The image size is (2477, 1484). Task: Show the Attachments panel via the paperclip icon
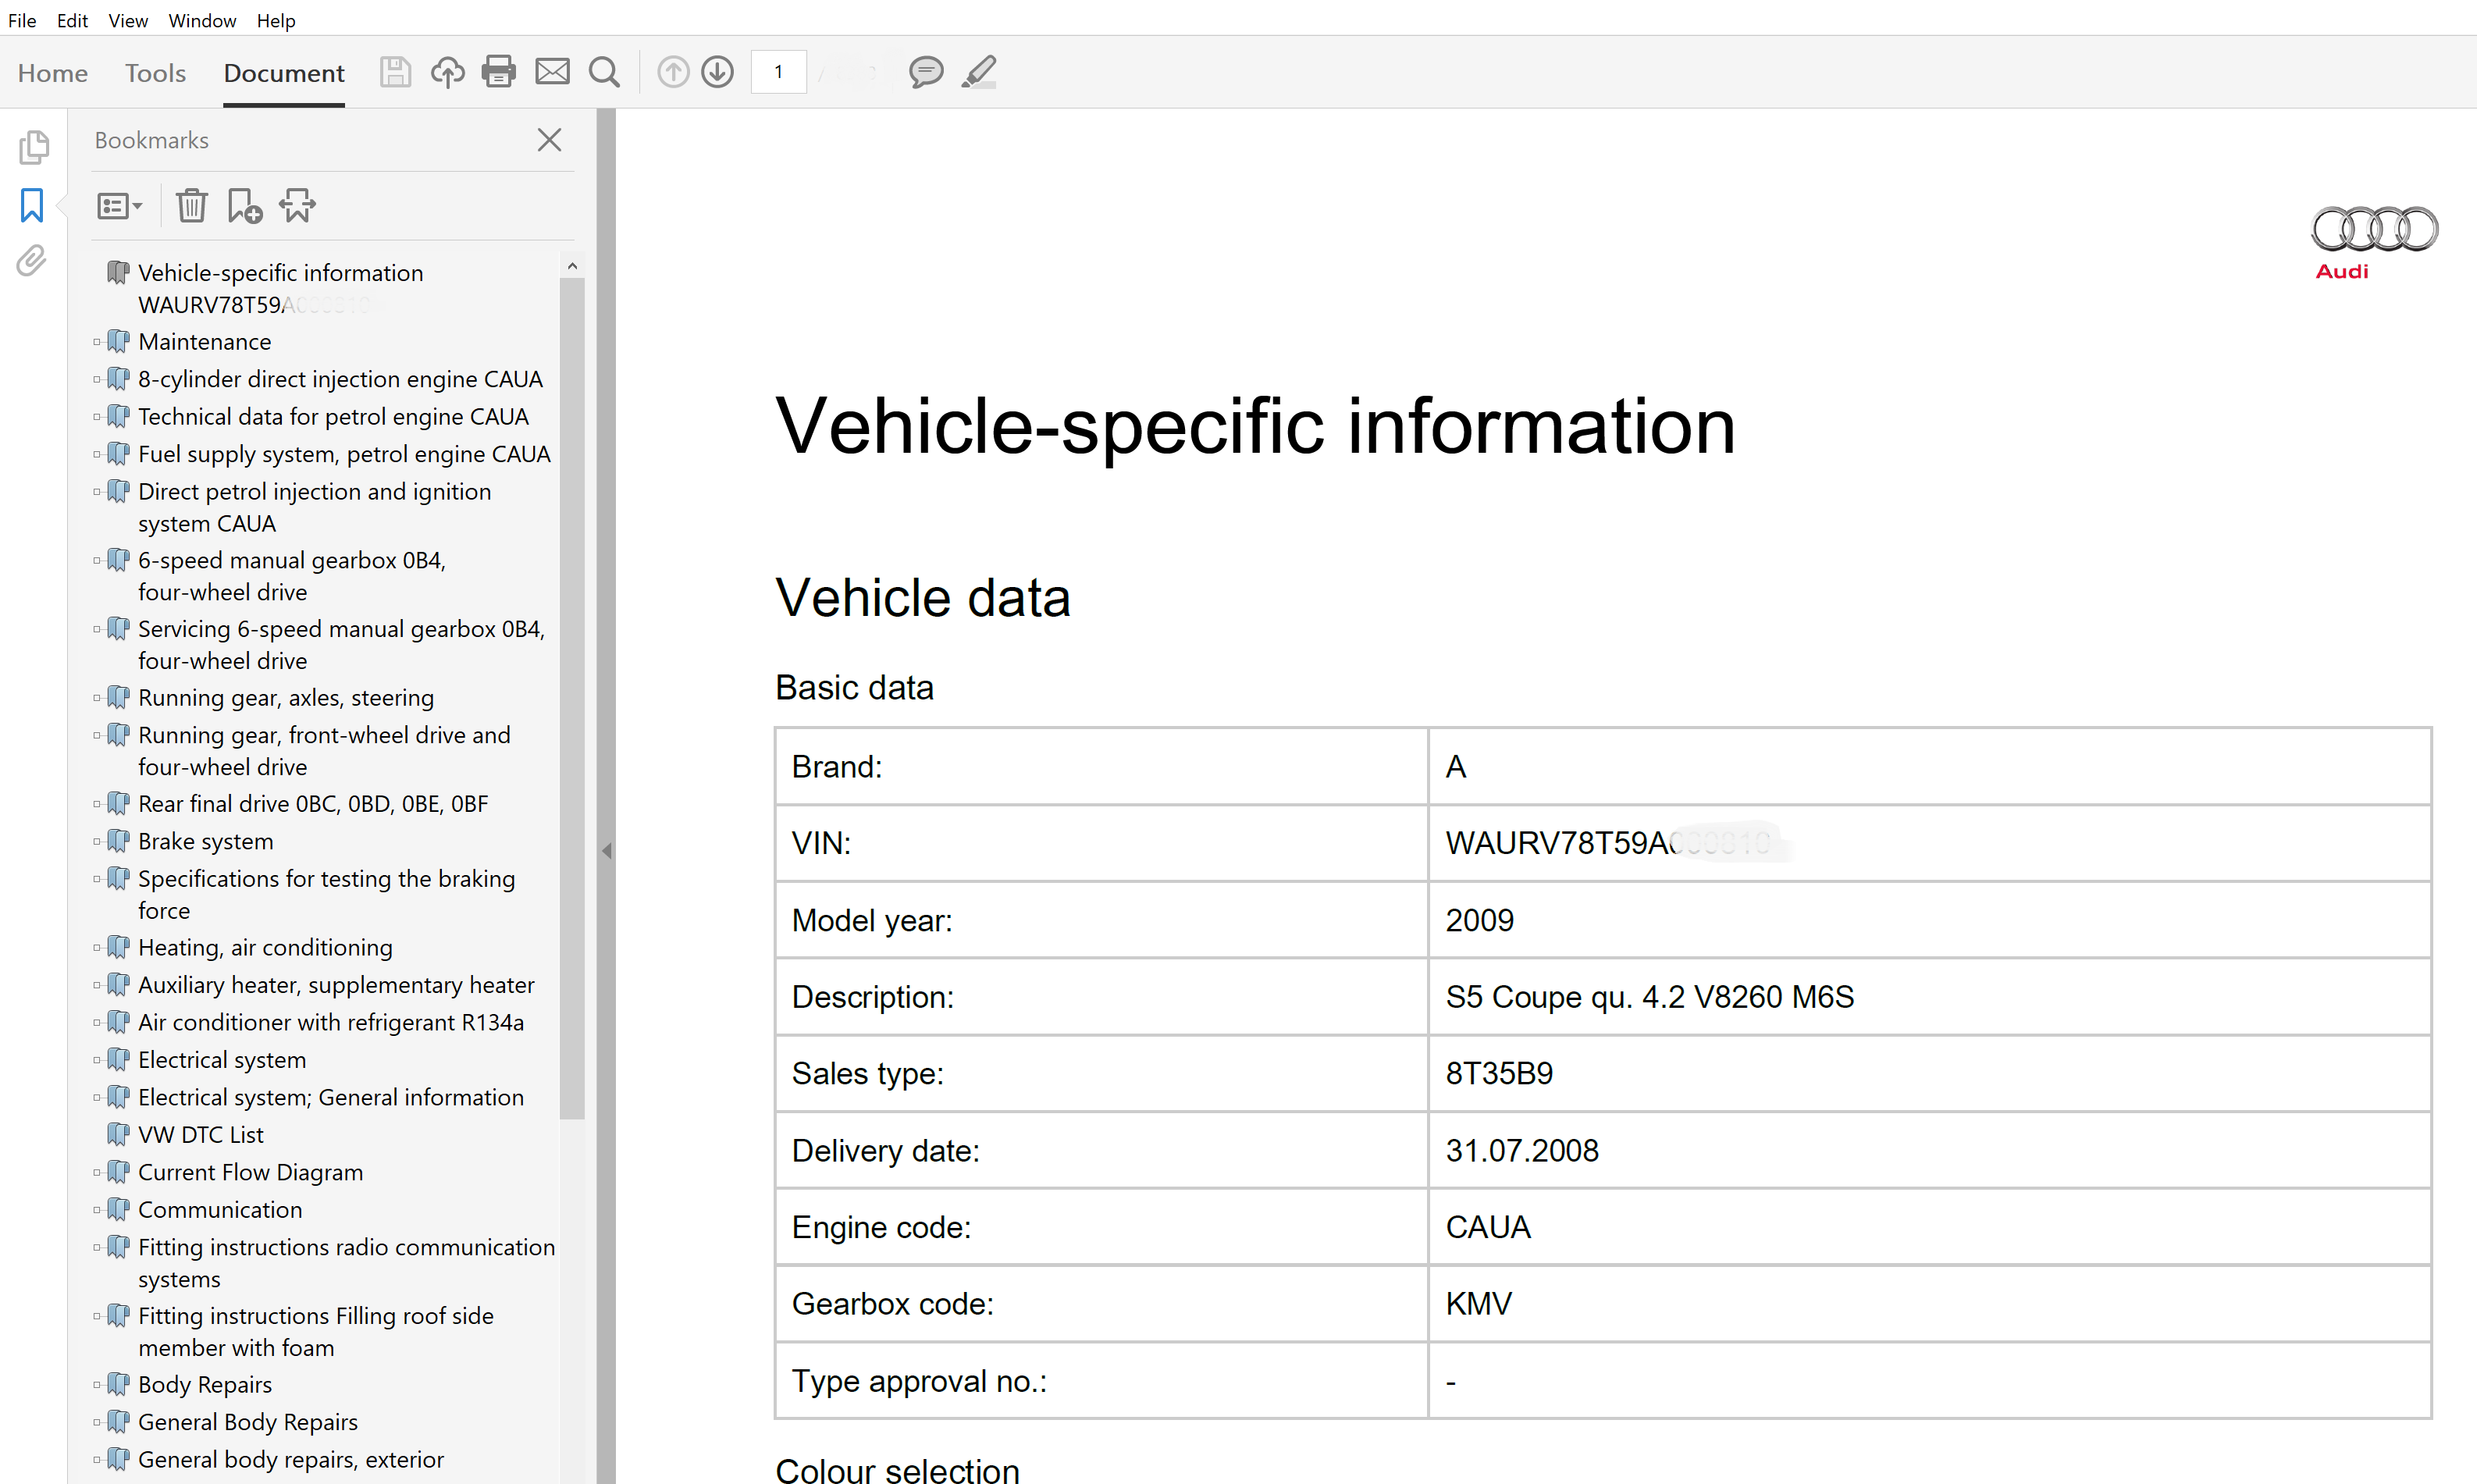click(31, 261)
